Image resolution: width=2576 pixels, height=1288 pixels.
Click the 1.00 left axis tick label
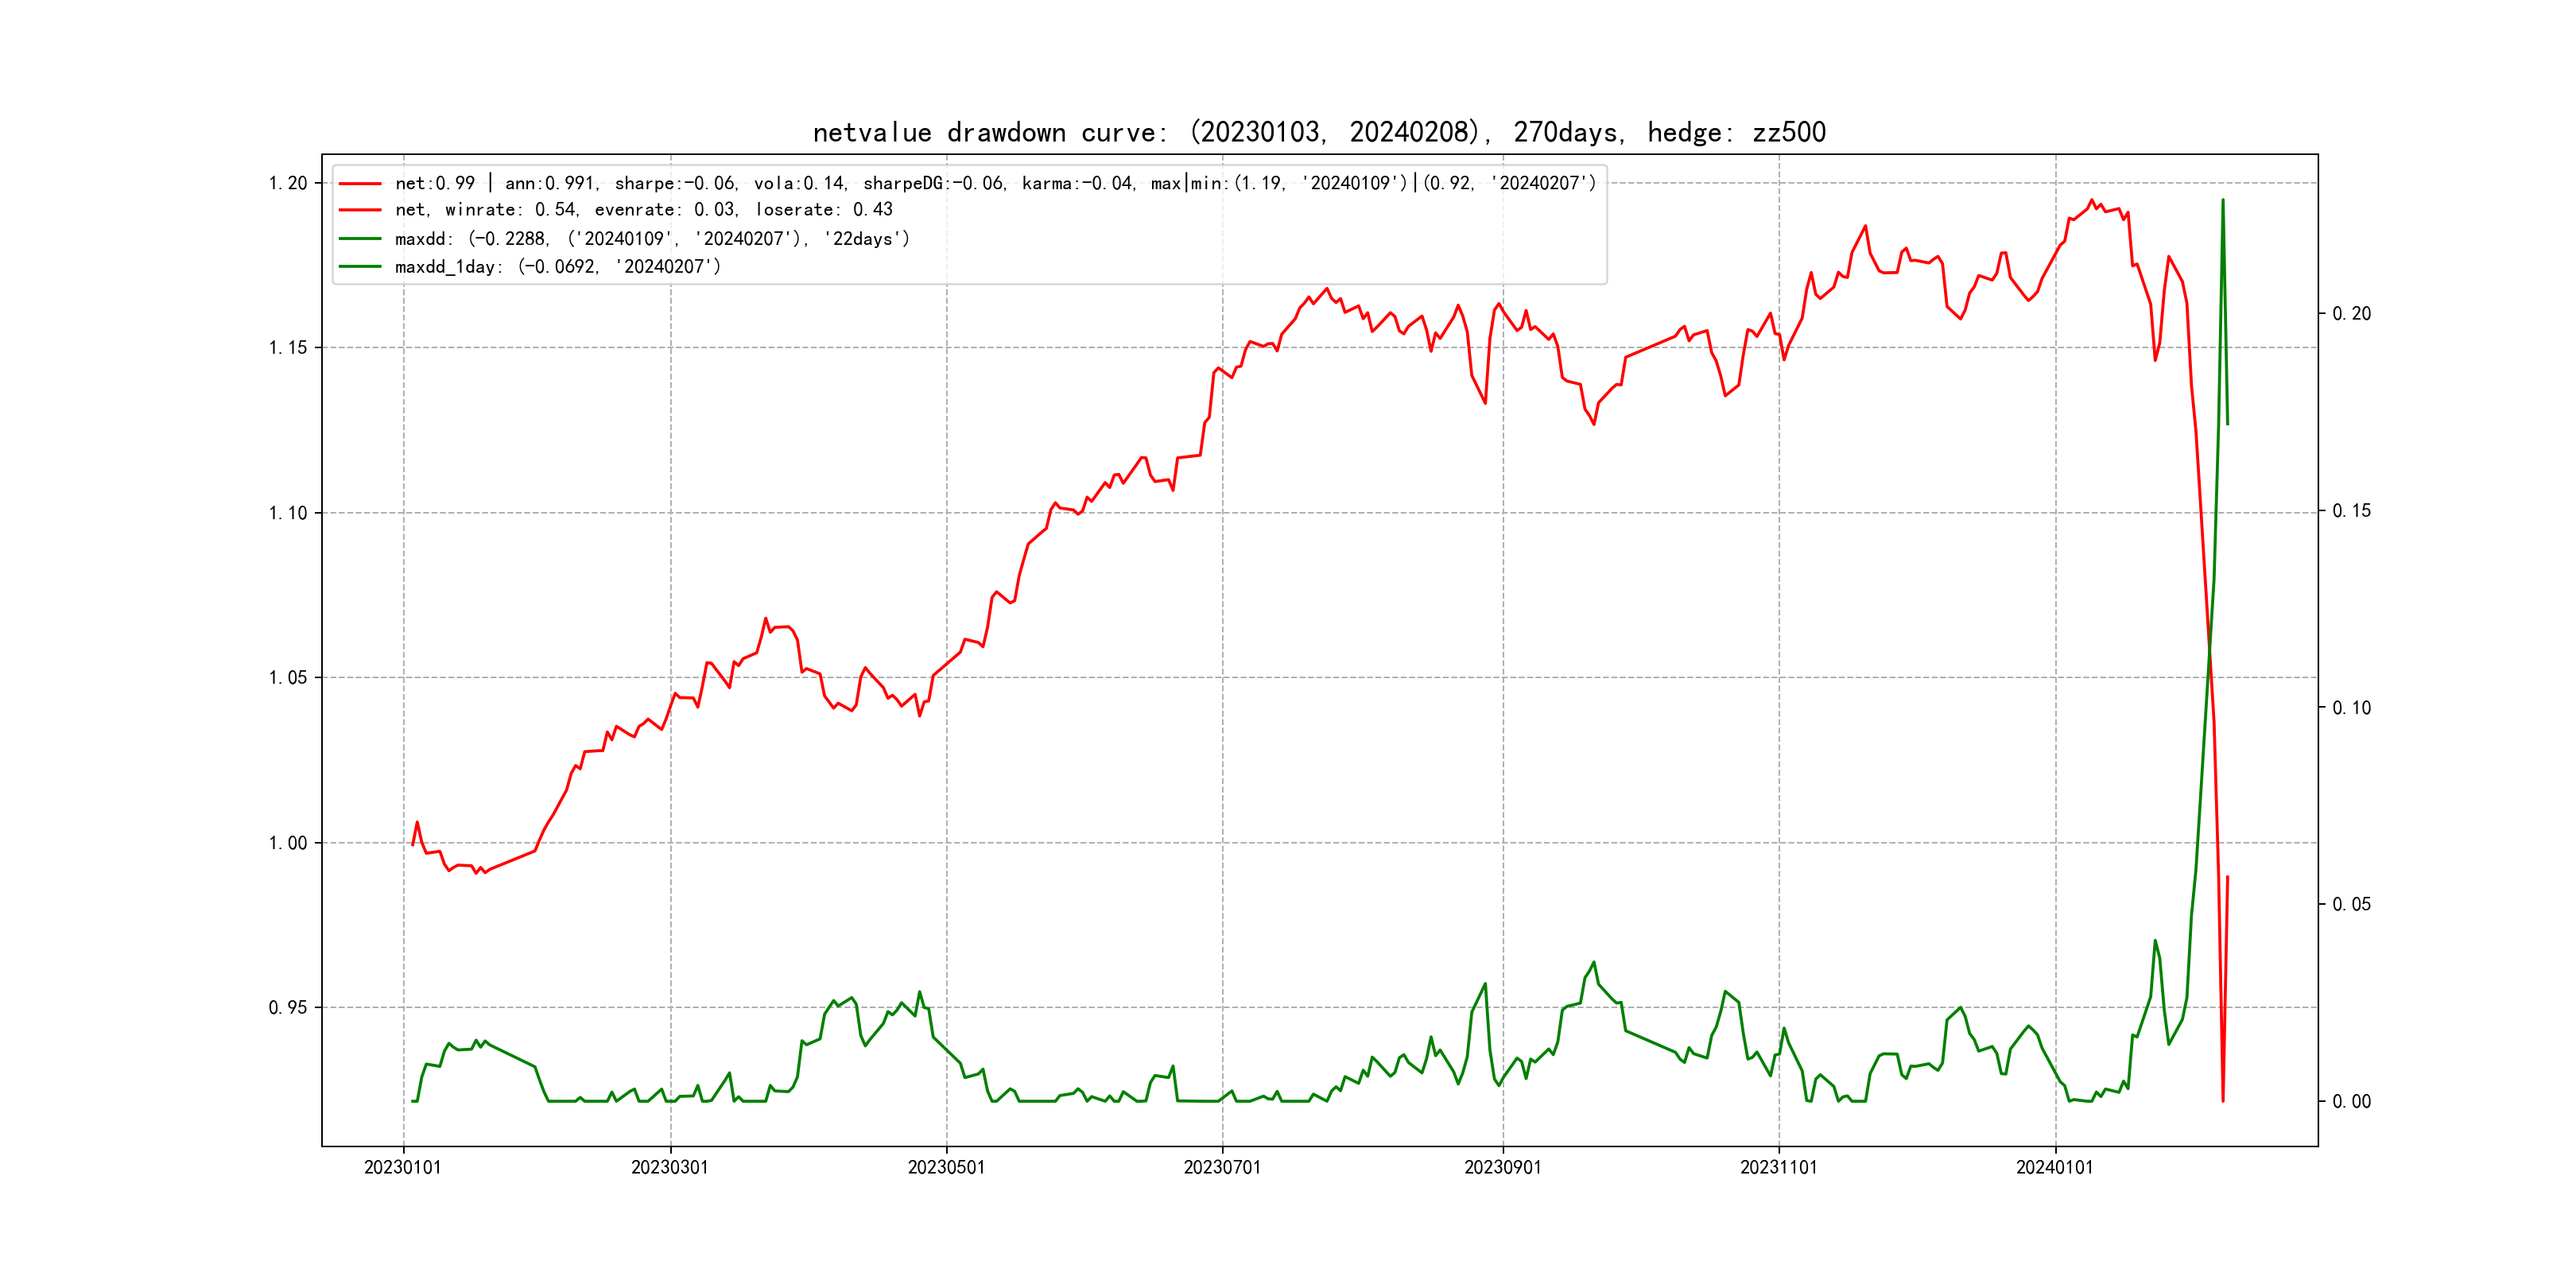coord(288,843)
